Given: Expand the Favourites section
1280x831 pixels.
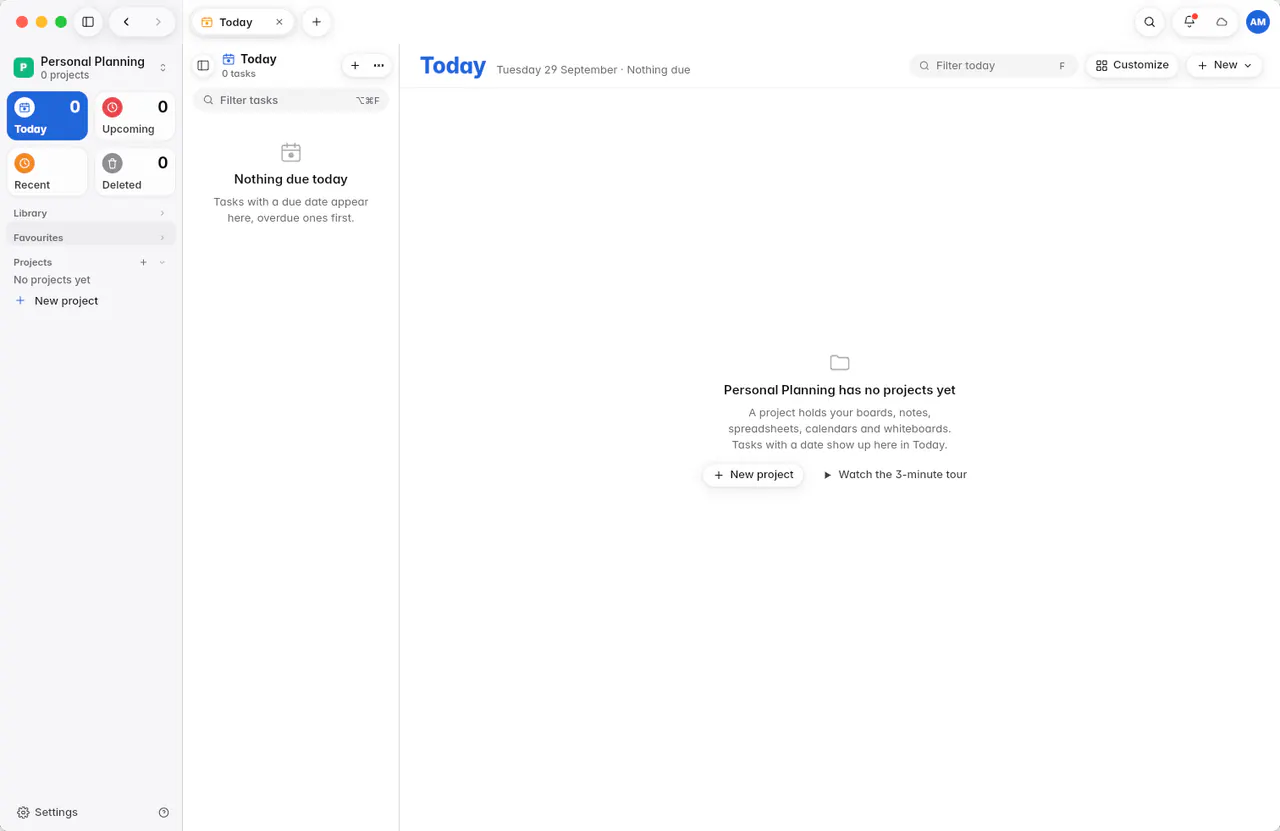Looking at the screenshot, I should [x=91, y=238].
